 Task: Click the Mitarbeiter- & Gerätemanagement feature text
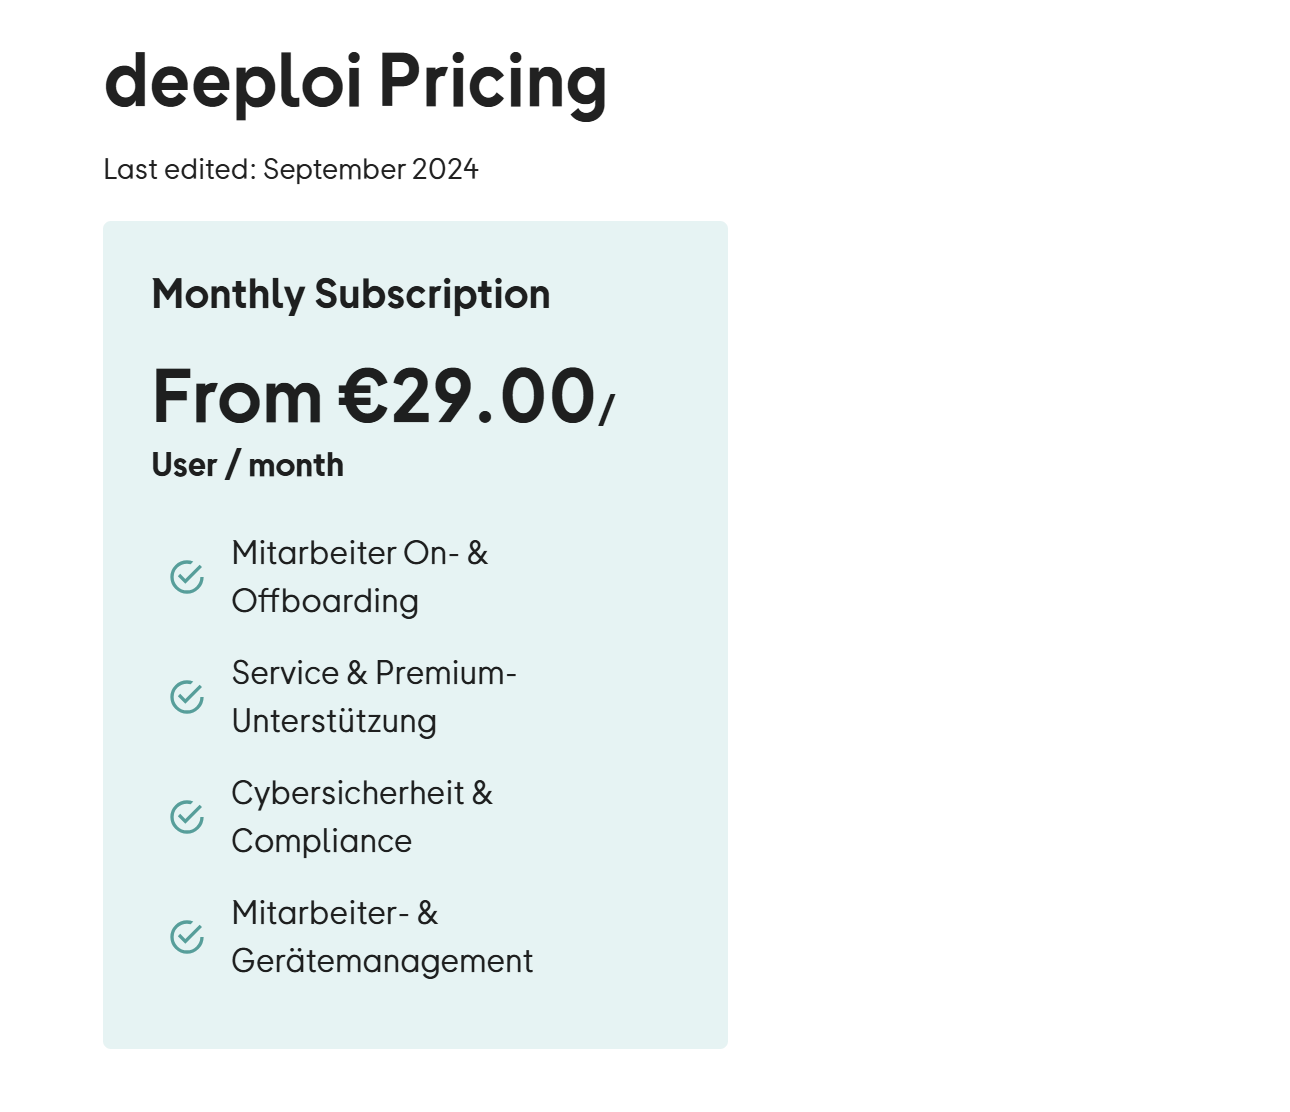coord(382,937)
